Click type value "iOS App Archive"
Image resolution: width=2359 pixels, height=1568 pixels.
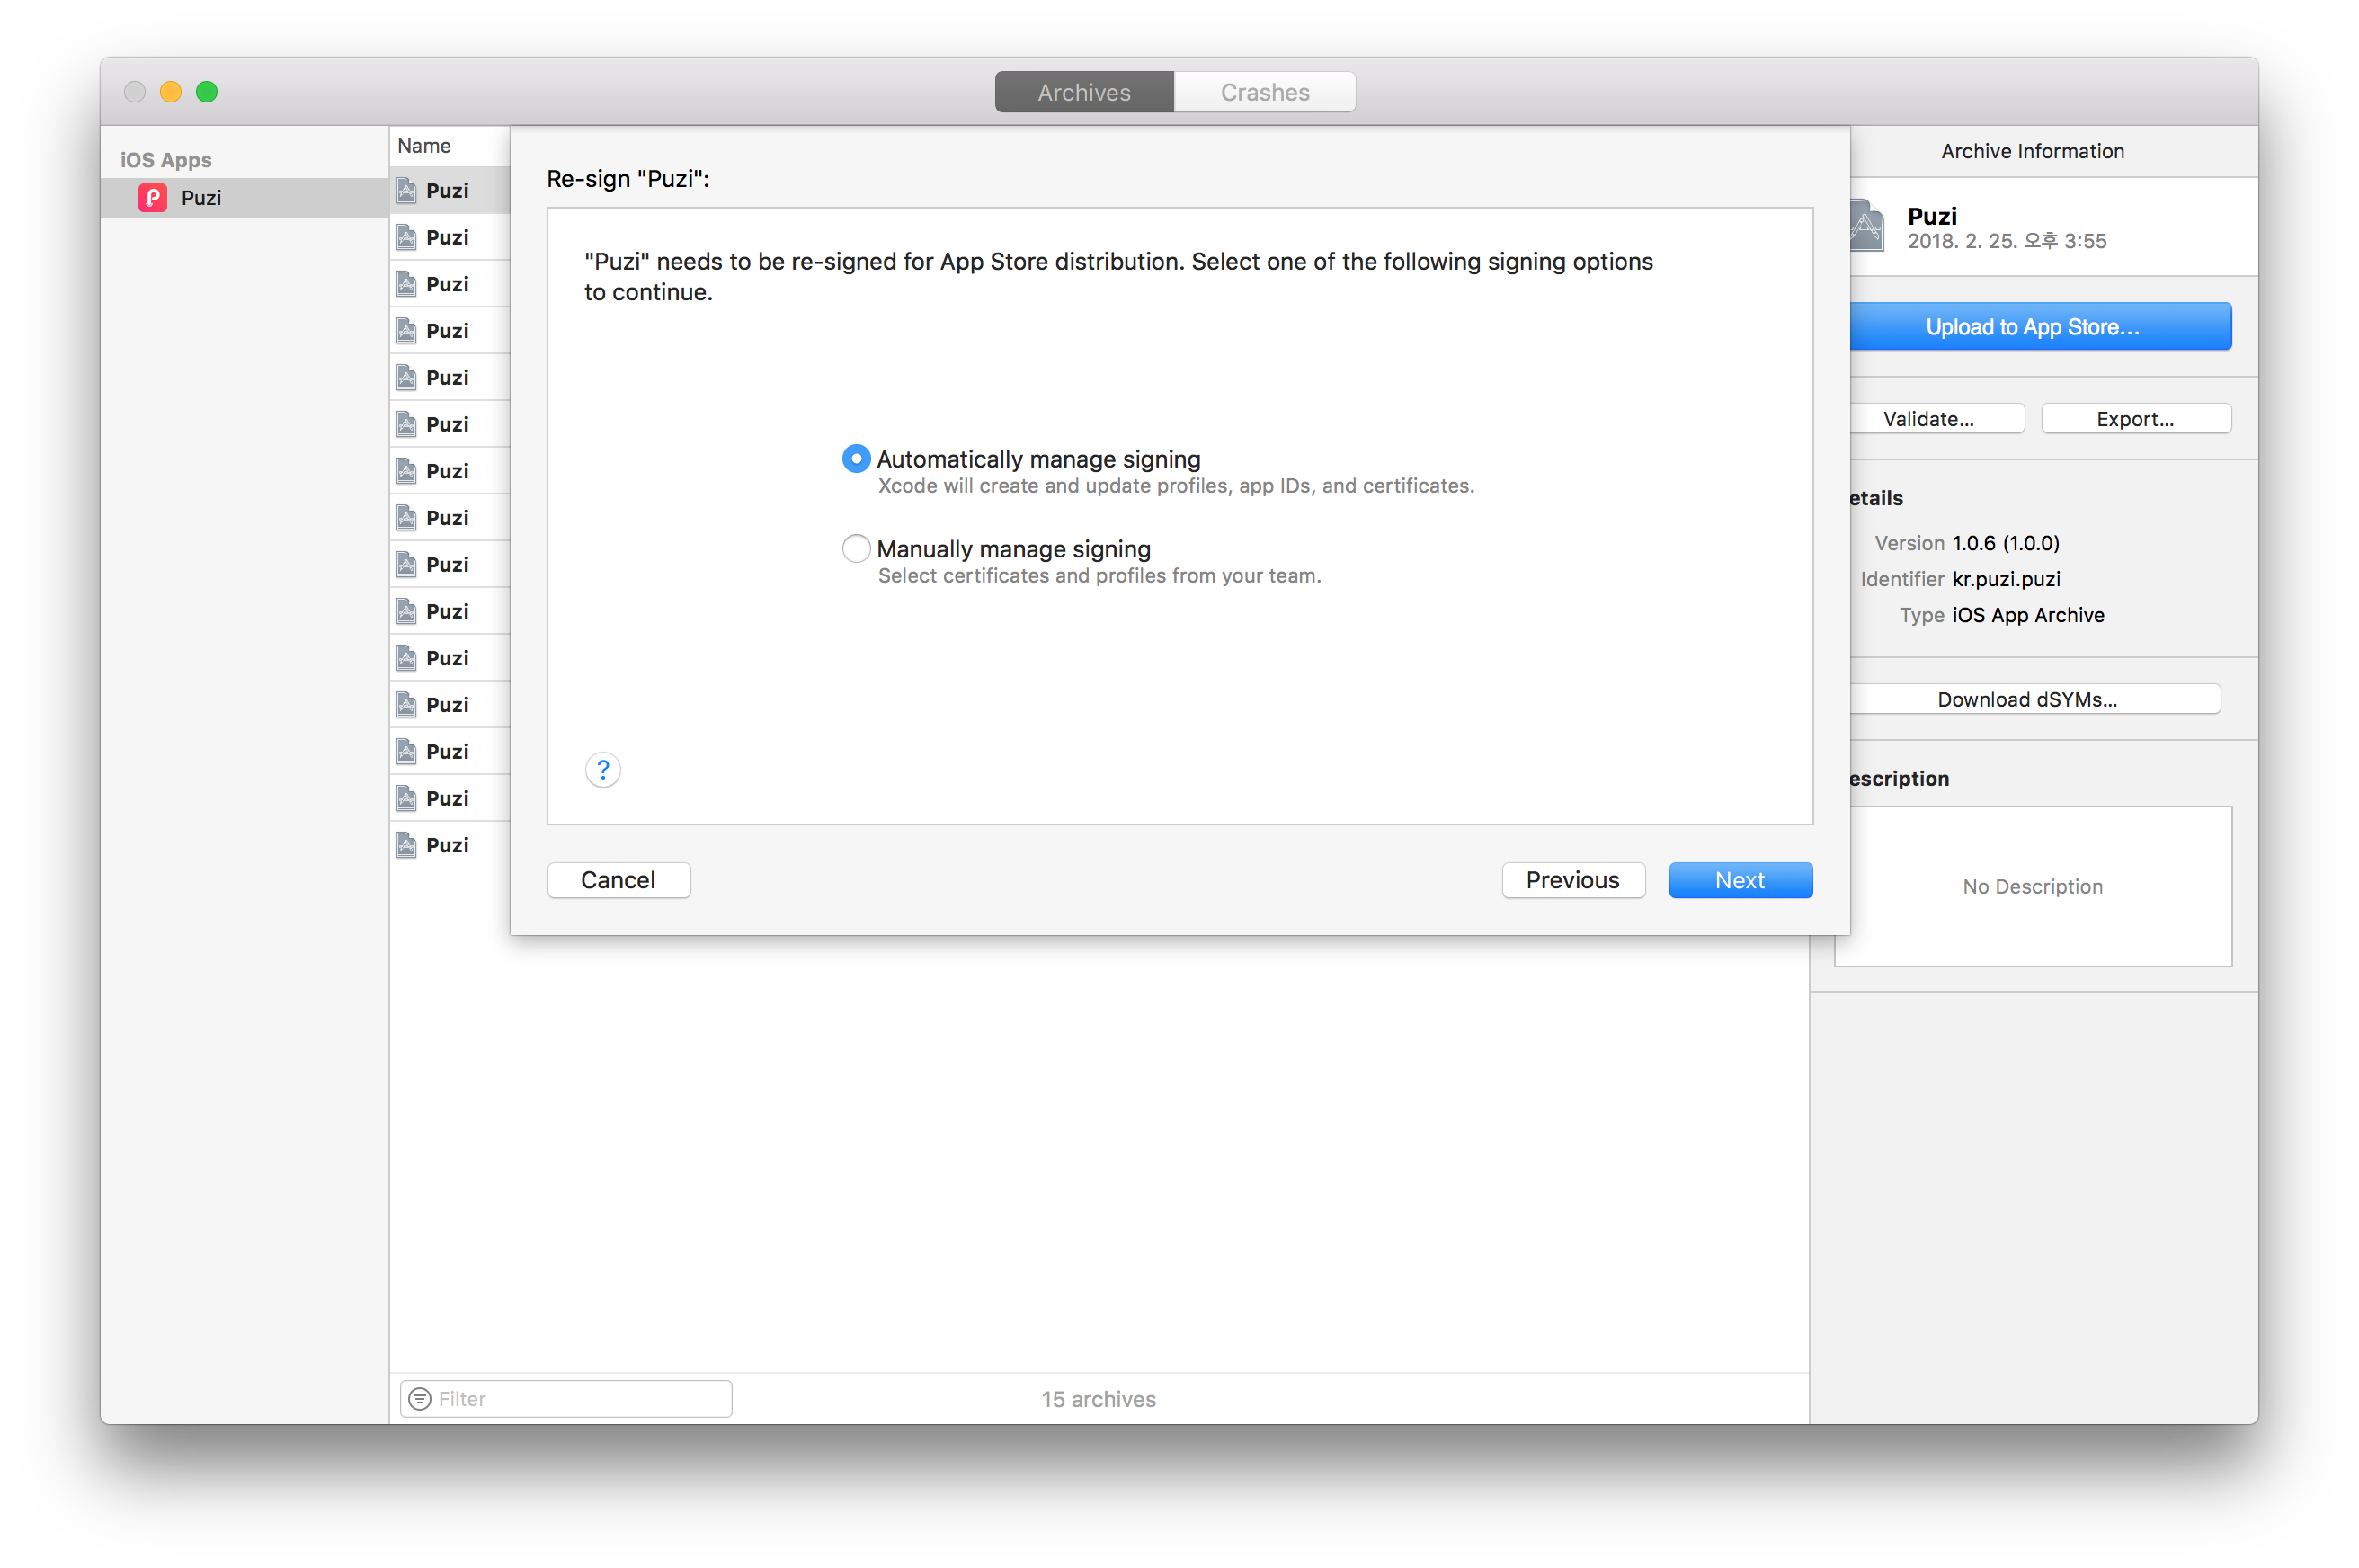tap(2028, 615)
